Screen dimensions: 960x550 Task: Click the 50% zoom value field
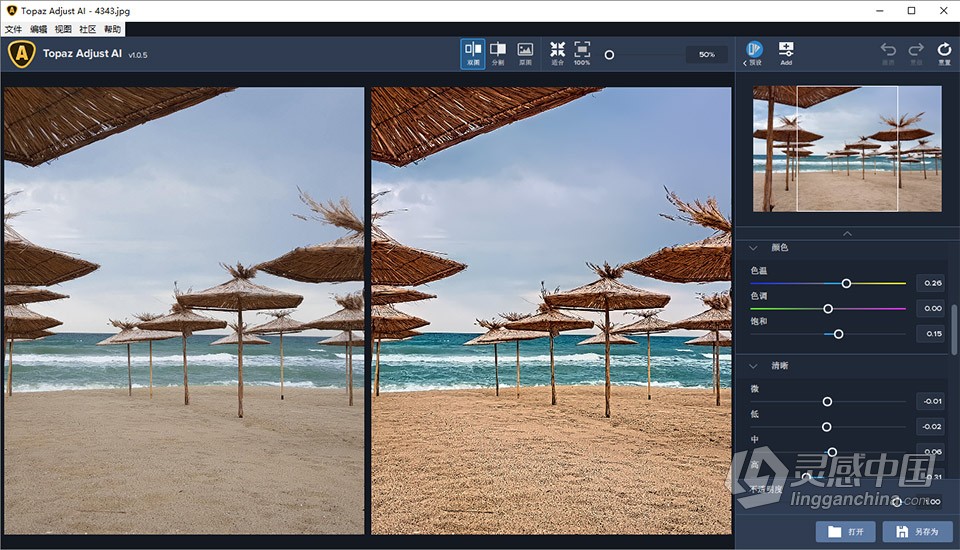click(x=707, y=55)
